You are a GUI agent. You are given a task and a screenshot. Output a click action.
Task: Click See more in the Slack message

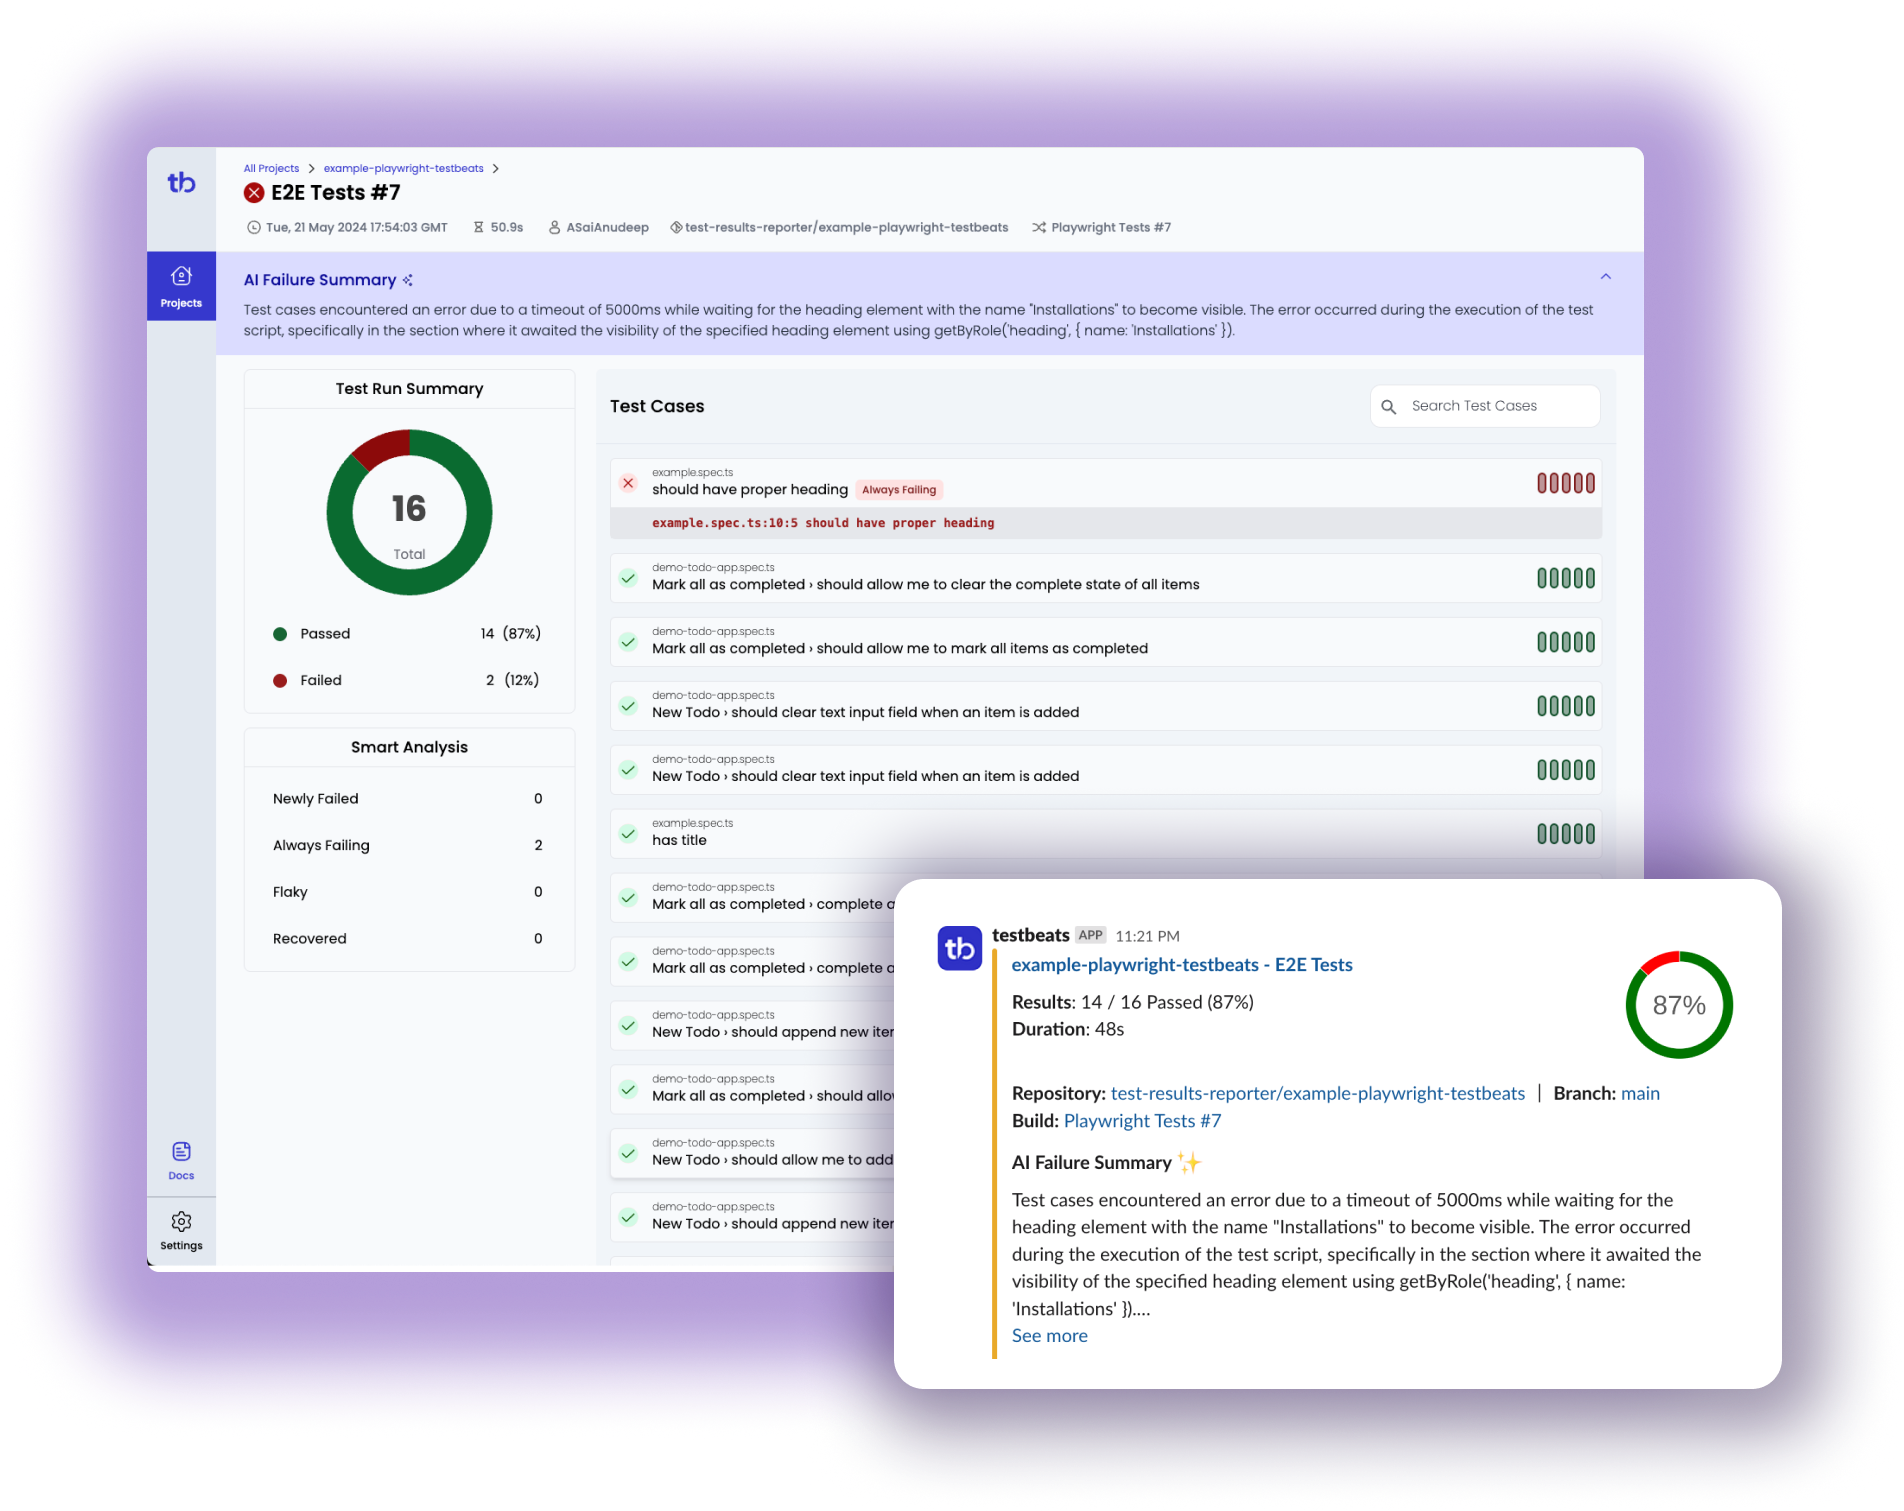[x=1049, y=1336]
